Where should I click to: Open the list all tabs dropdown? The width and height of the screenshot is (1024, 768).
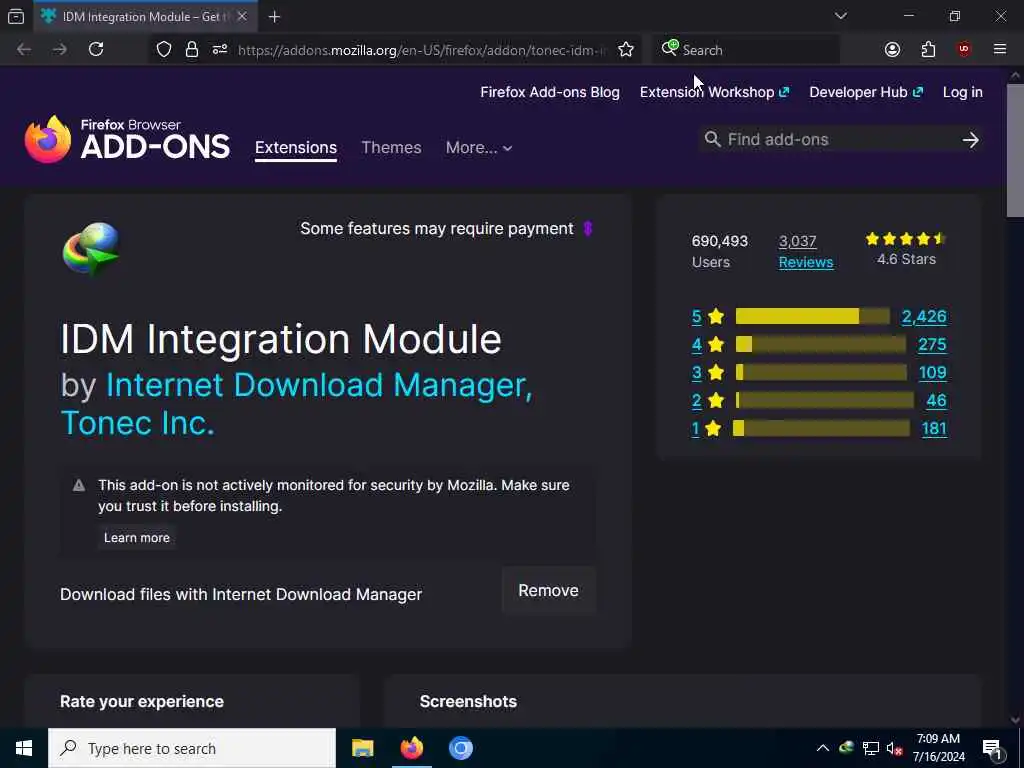[840, 16]
